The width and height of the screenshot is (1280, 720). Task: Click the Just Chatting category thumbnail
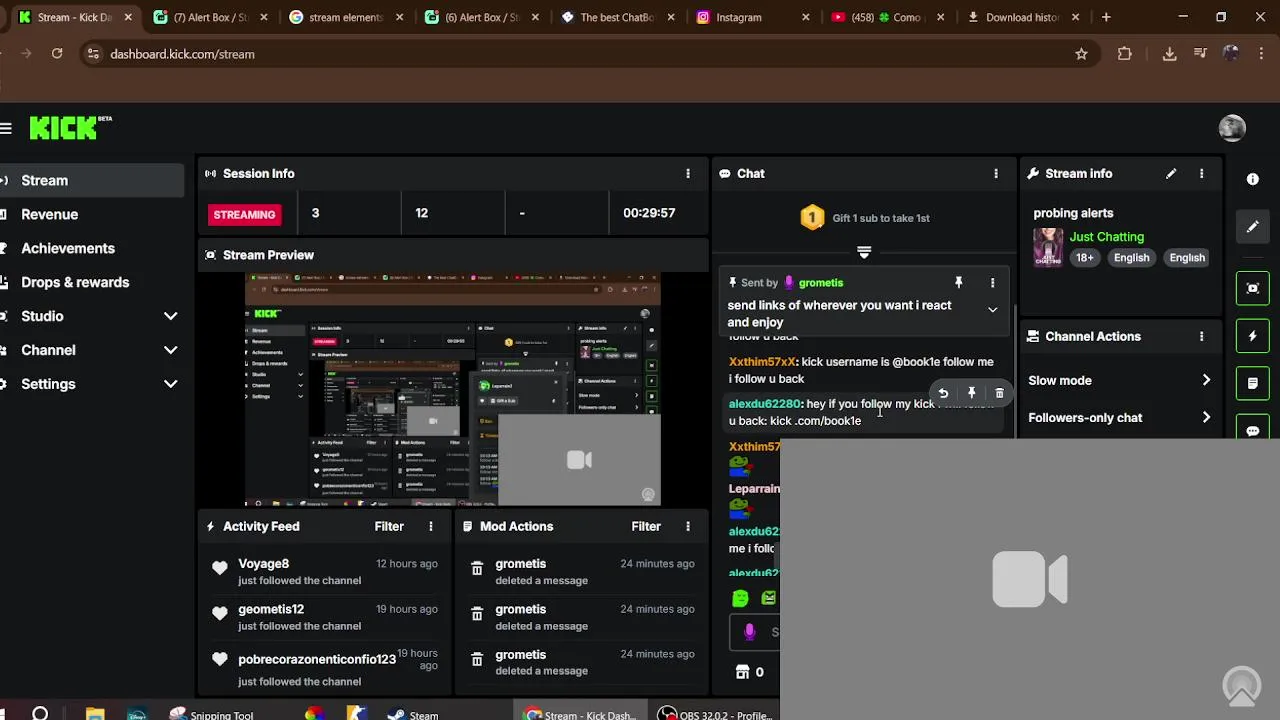[x=1048, y=247]
